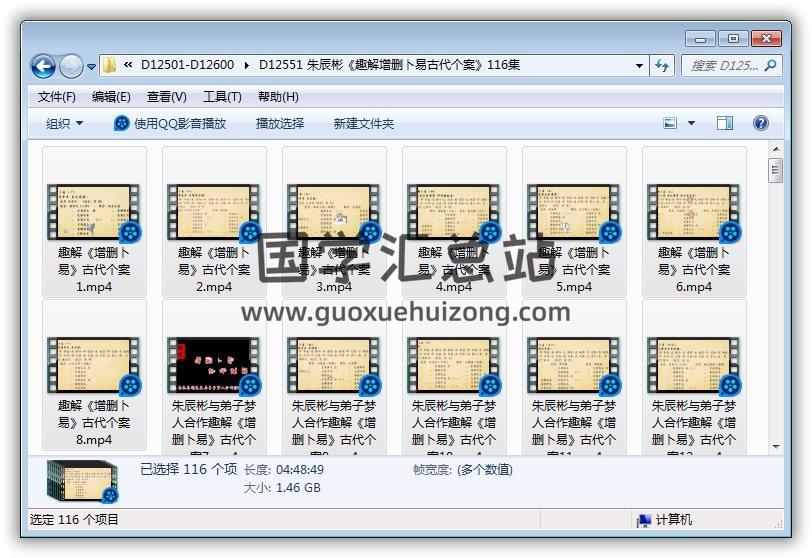
Task: Select video thumbnail of 古代个案3.mp4
Action: tap(334, 212)
